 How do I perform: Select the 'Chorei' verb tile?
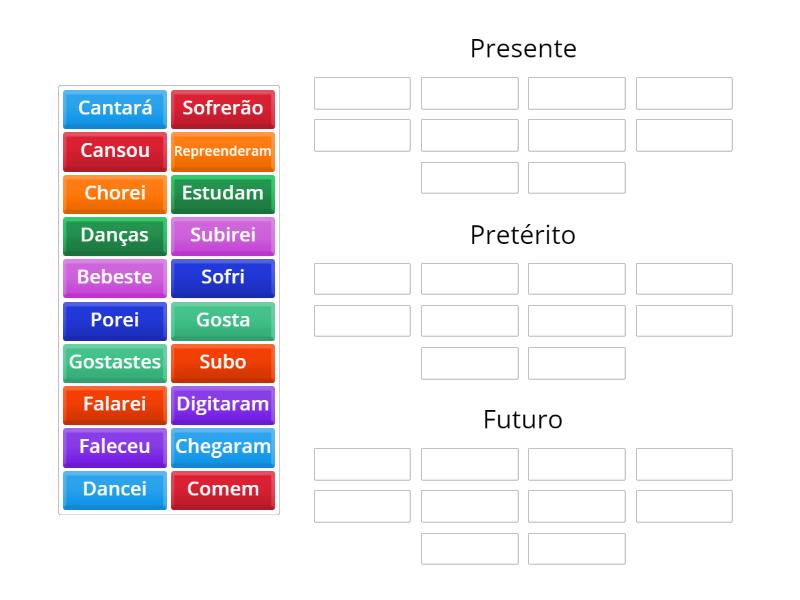click(115, 193)
